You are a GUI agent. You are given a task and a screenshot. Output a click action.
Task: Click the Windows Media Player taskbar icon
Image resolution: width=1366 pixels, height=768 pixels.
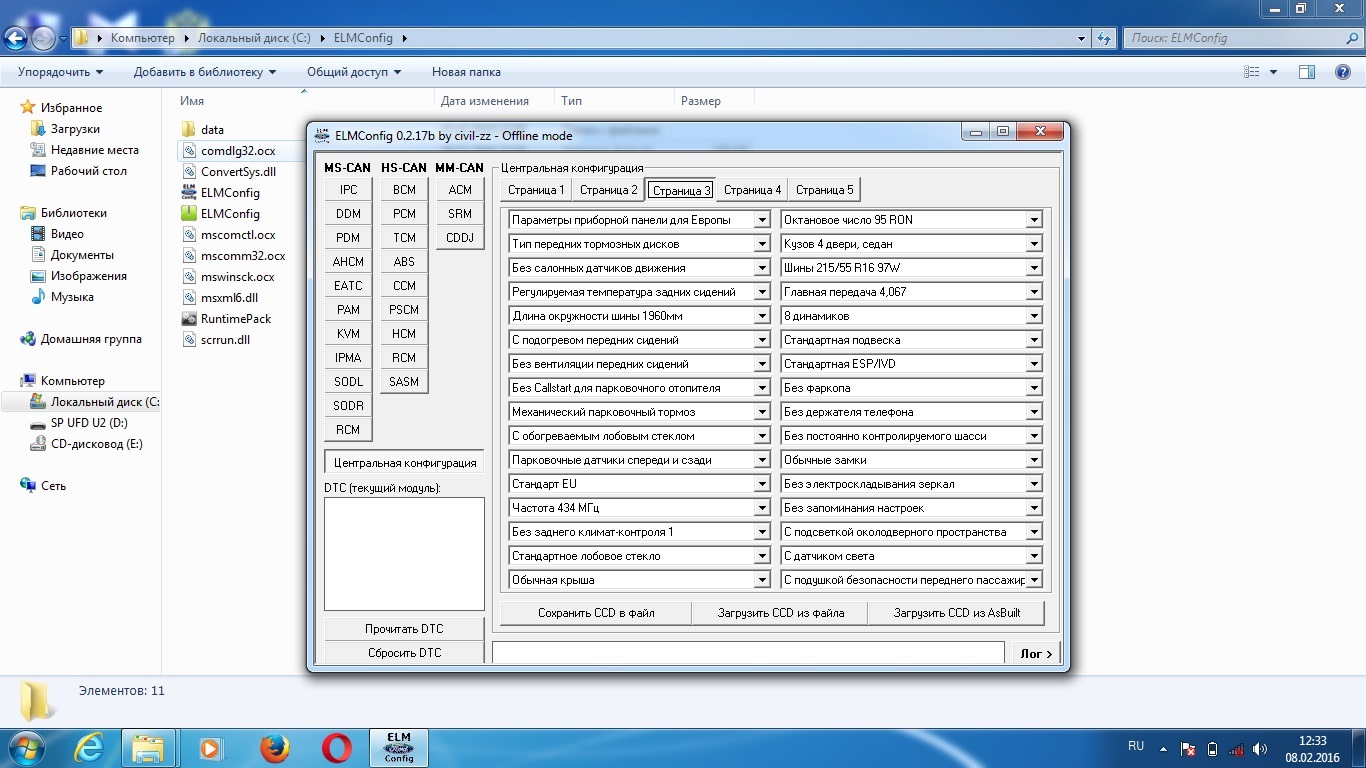tap(211, 747)
